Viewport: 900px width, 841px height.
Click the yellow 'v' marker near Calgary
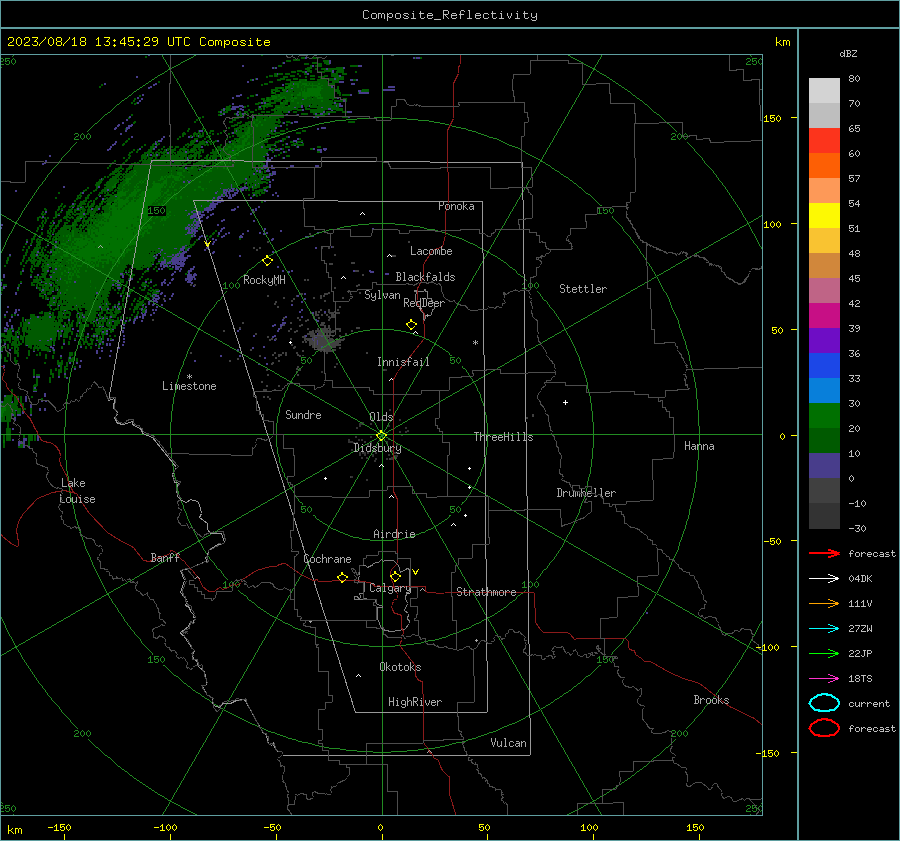[416, 572]
